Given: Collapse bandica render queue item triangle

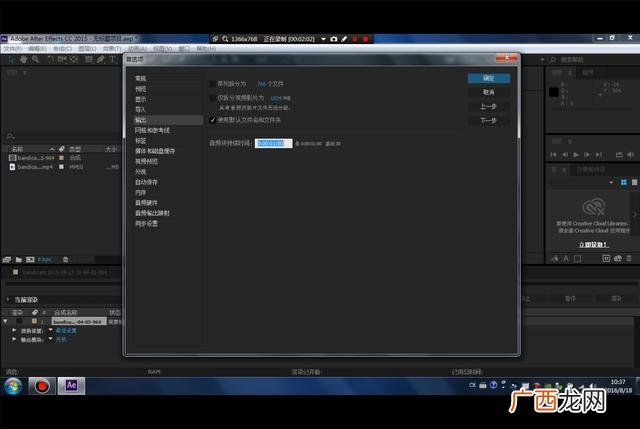Looking at the screenshot, I should click(x=5, y=322).
